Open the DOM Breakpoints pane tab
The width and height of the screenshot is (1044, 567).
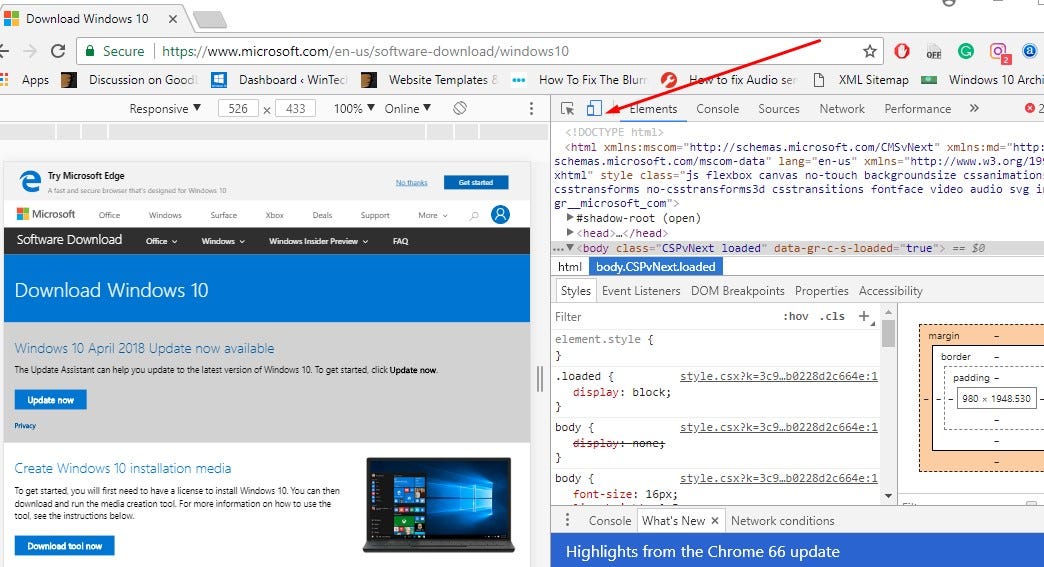(737, 291)
